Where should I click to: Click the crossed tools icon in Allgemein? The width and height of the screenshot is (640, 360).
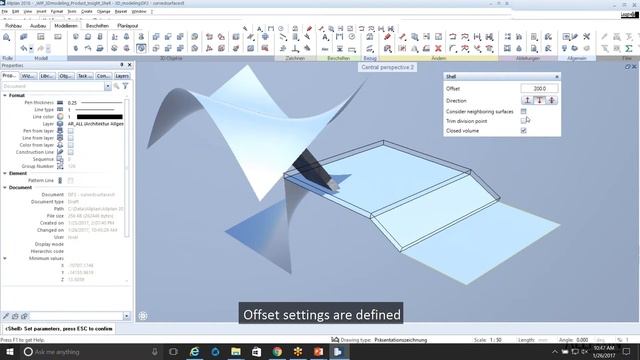[587, 37]
